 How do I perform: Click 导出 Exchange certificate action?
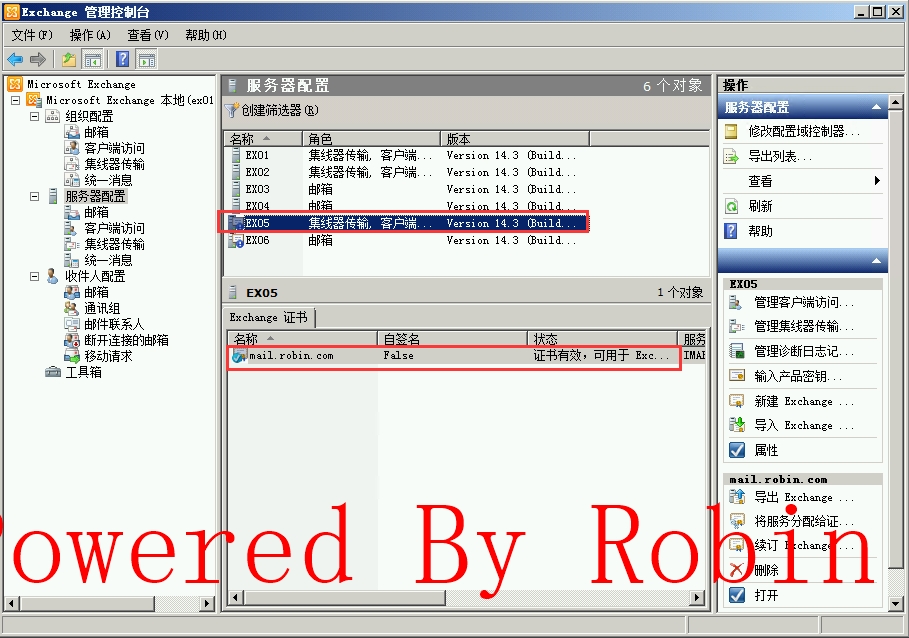pos(803,497)
